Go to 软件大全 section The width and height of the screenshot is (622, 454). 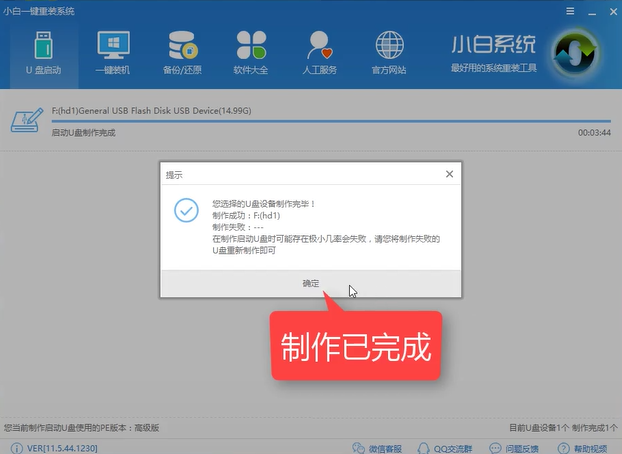click(x=251, y=54)
